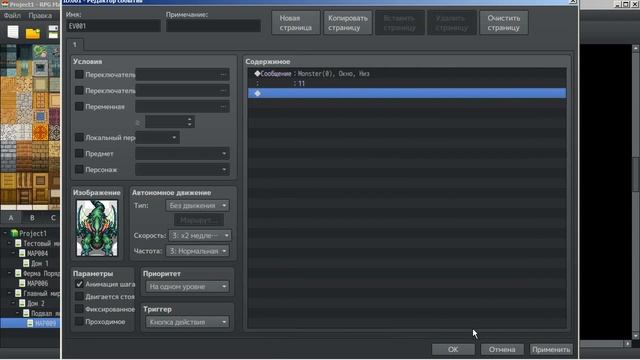
Task: Check the Двигается стоя option
Action: 79,296
